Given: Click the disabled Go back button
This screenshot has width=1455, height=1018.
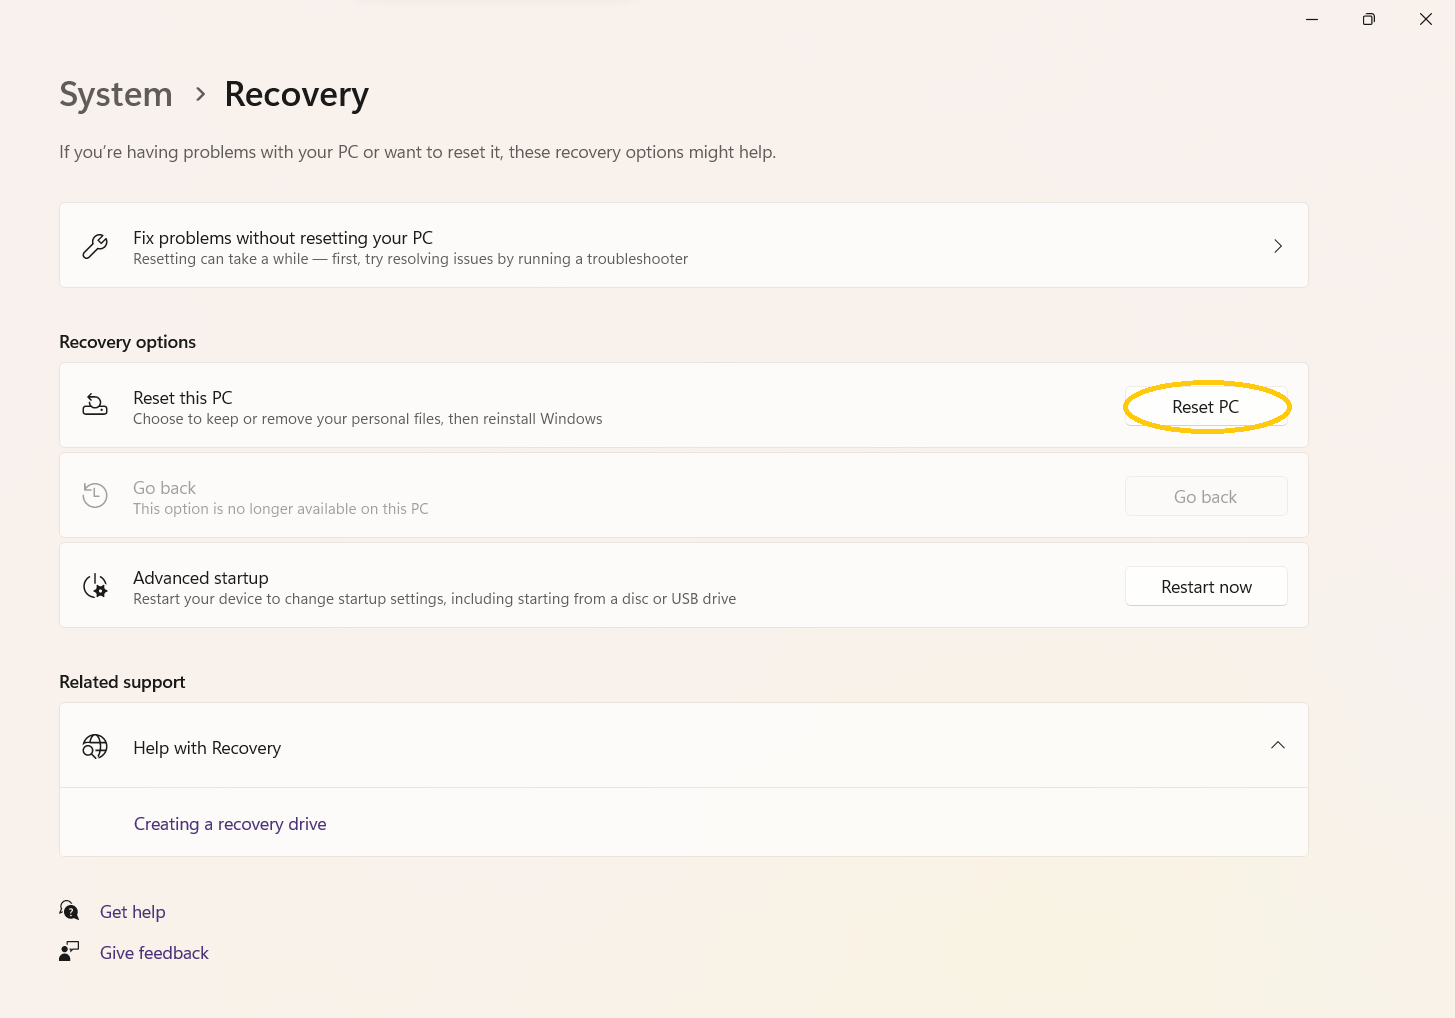Looking at the screenshot, I should (1205, 497).
